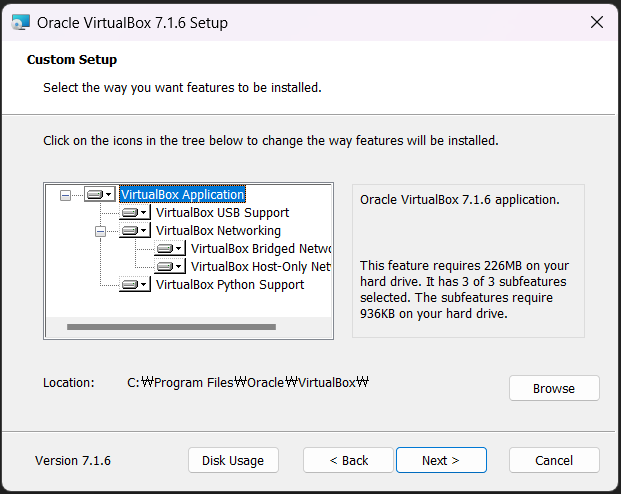This screenshot has height=494, width=621.
Task: Click the Version 7.1.6 label
Action: coord(73,461)
